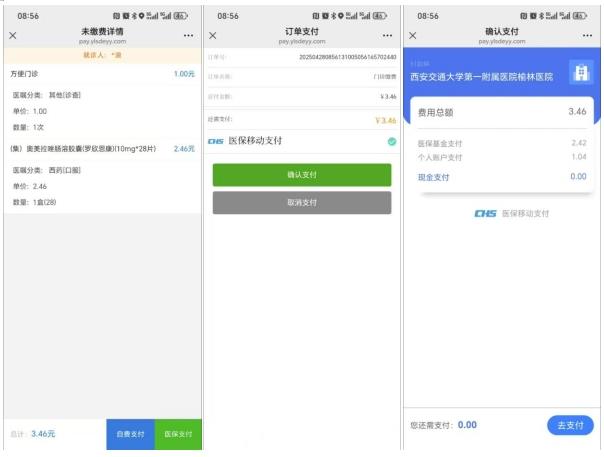Screen dimensions: 604x457
Task: Tap the 就诊人 patient banner
Action: (x=101, y=55)
